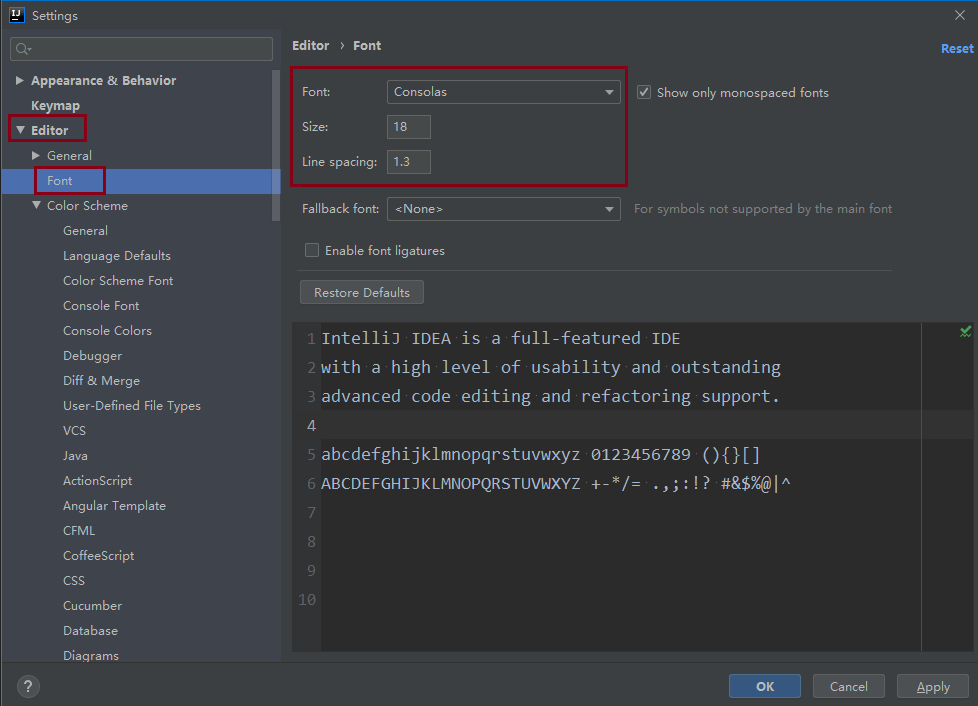
Task: Click Restore Defaults button
Action: 362,293
